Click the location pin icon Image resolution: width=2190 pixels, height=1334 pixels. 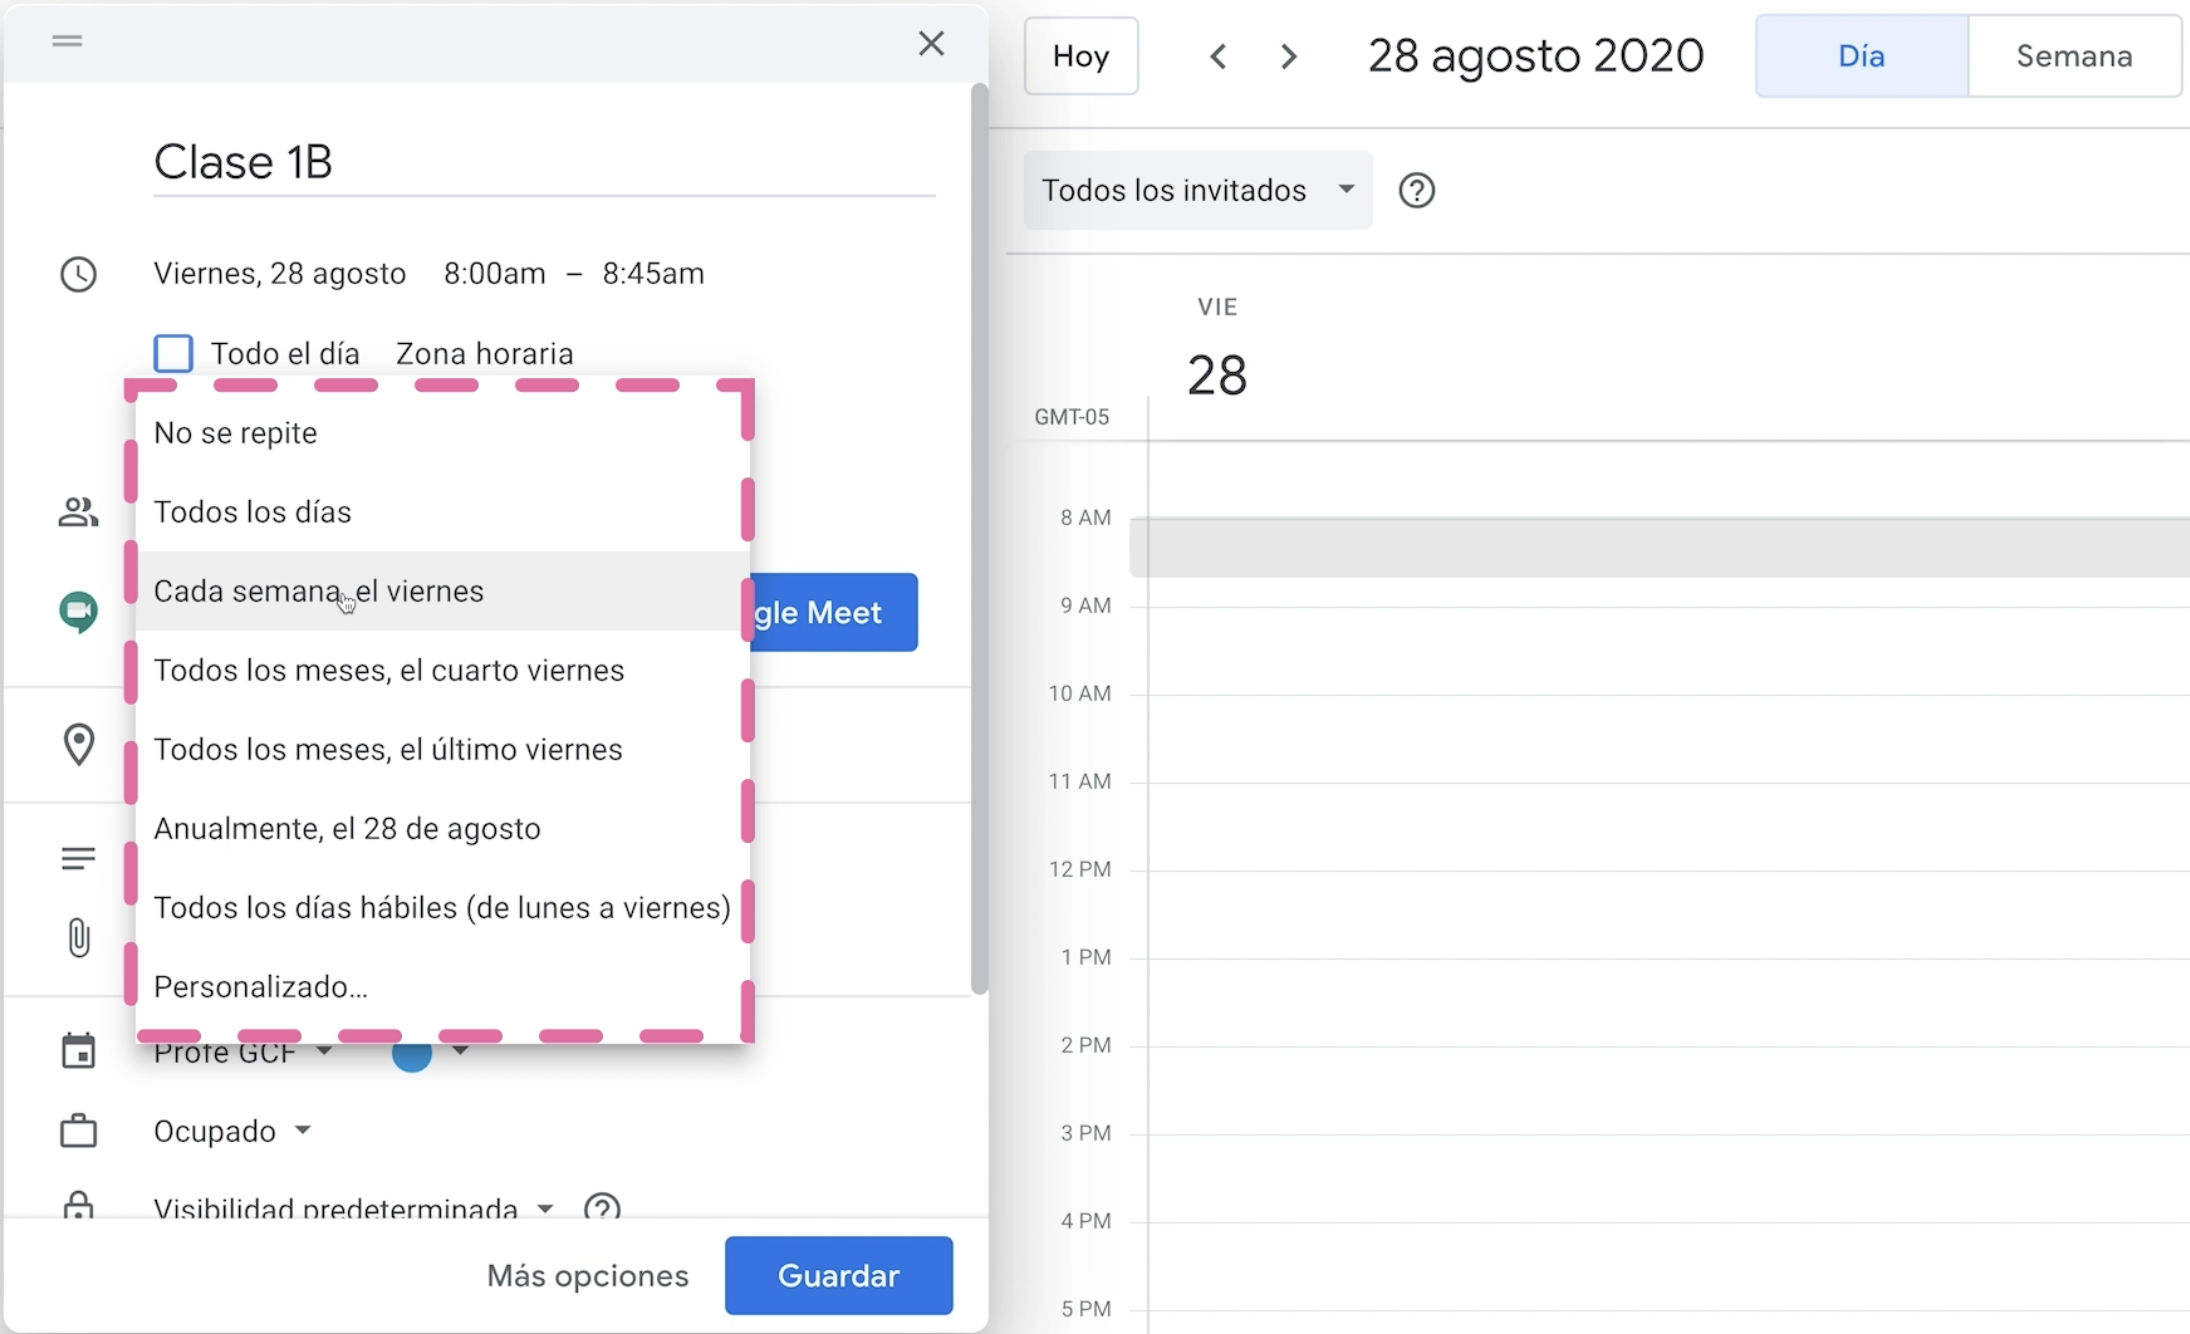click(x=78, y=744)
